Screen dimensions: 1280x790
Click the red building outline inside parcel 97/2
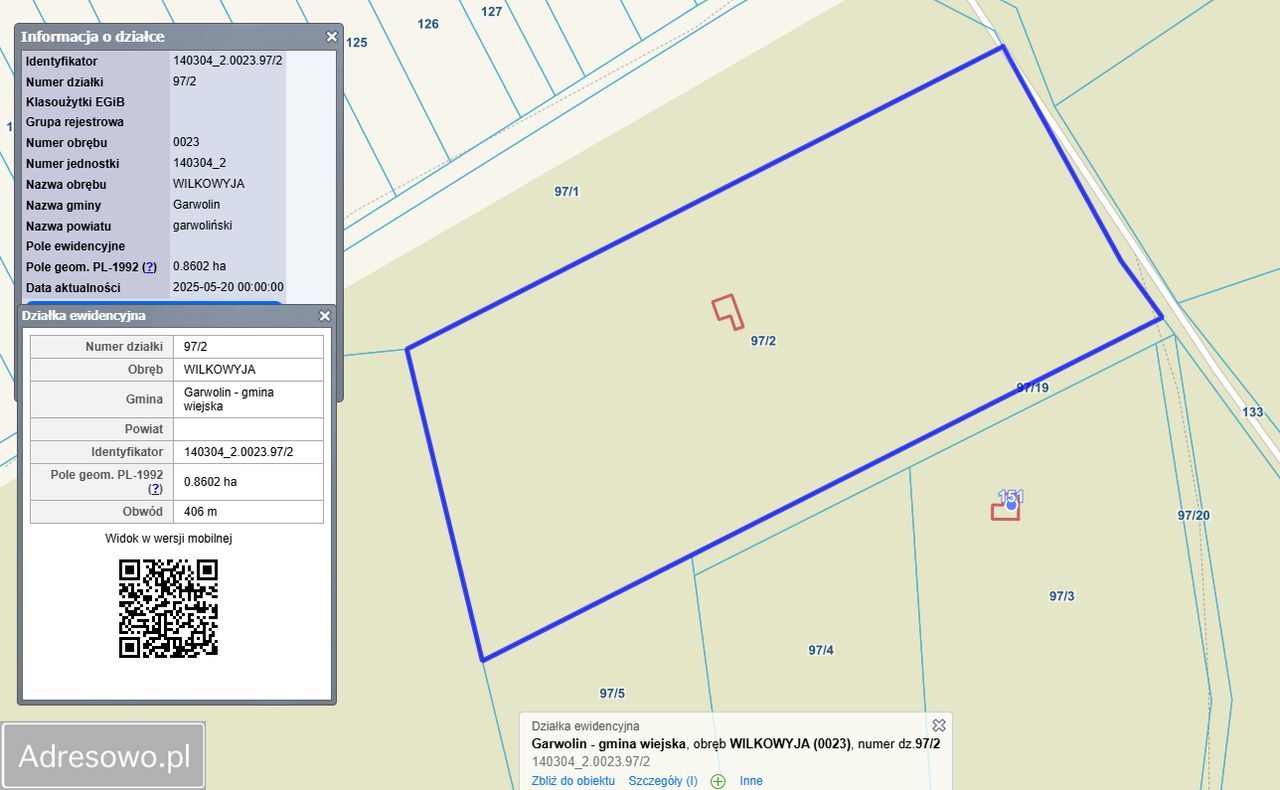coord(728,311)
